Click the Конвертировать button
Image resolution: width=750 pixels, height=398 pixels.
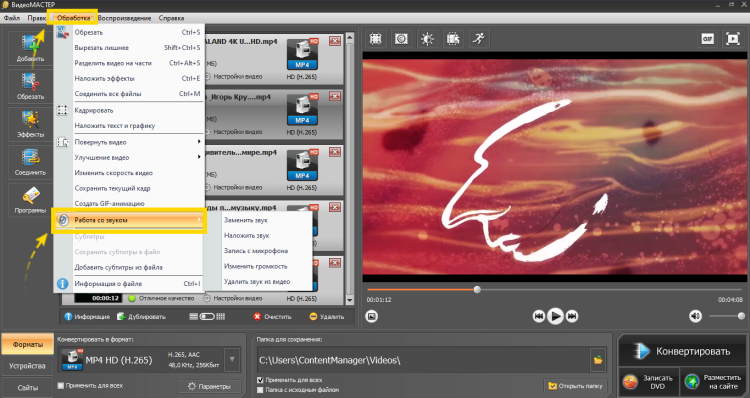(683, 351)
